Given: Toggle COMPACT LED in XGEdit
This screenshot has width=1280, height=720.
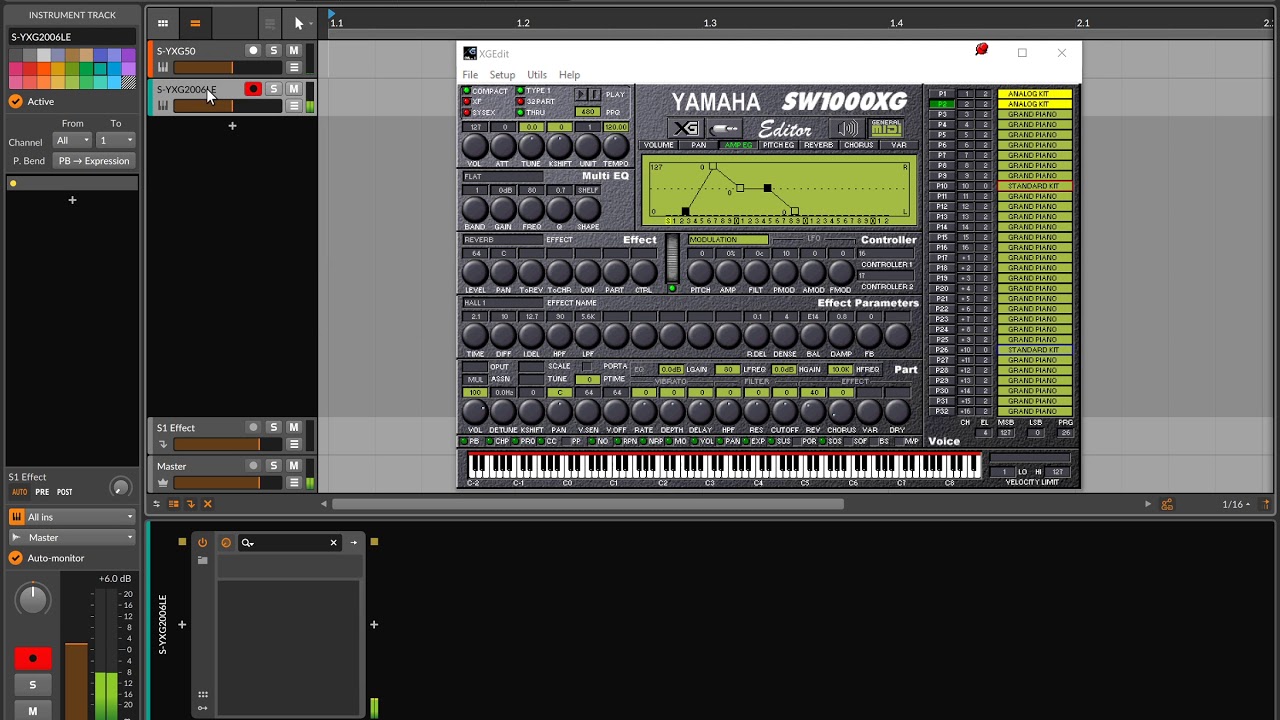Looking at the screenshot, I should [x=466, y=91].
